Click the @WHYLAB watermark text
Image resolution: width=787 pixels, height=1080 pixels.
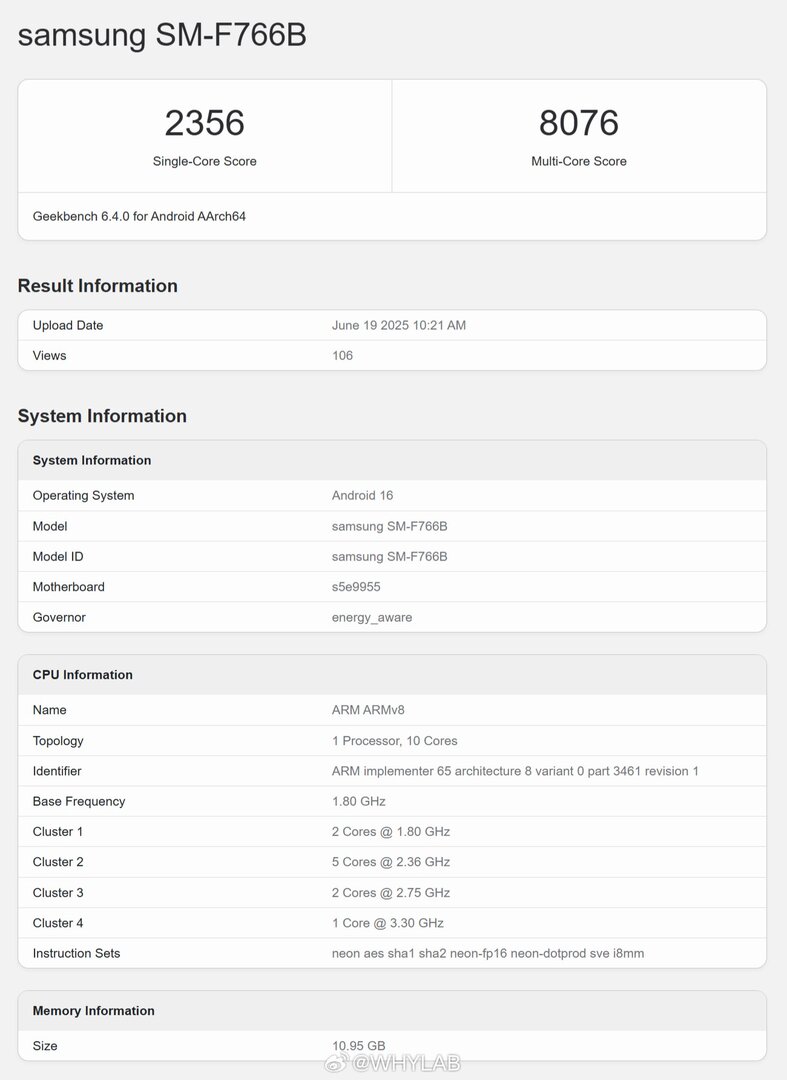(406, 1063)
